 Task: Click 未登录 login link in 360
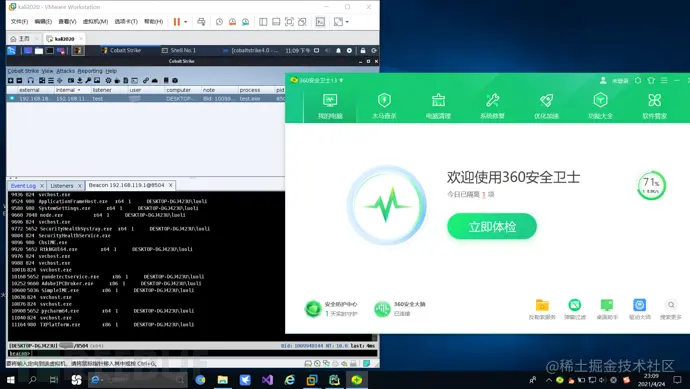pos(620,81)
